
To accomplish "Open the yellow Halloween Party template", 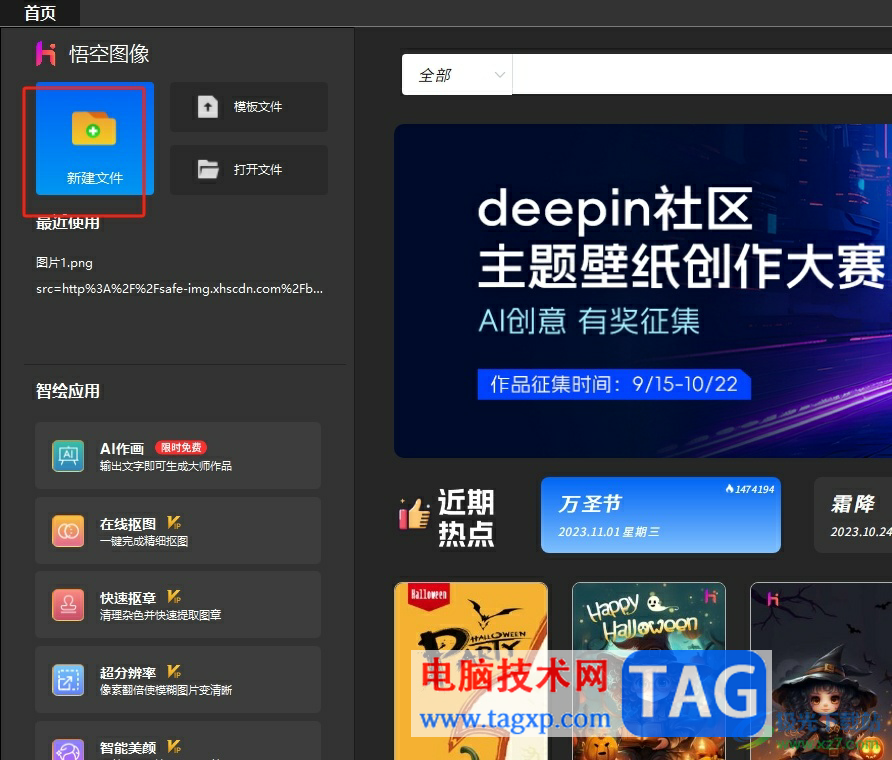I will tap(470, 671).
